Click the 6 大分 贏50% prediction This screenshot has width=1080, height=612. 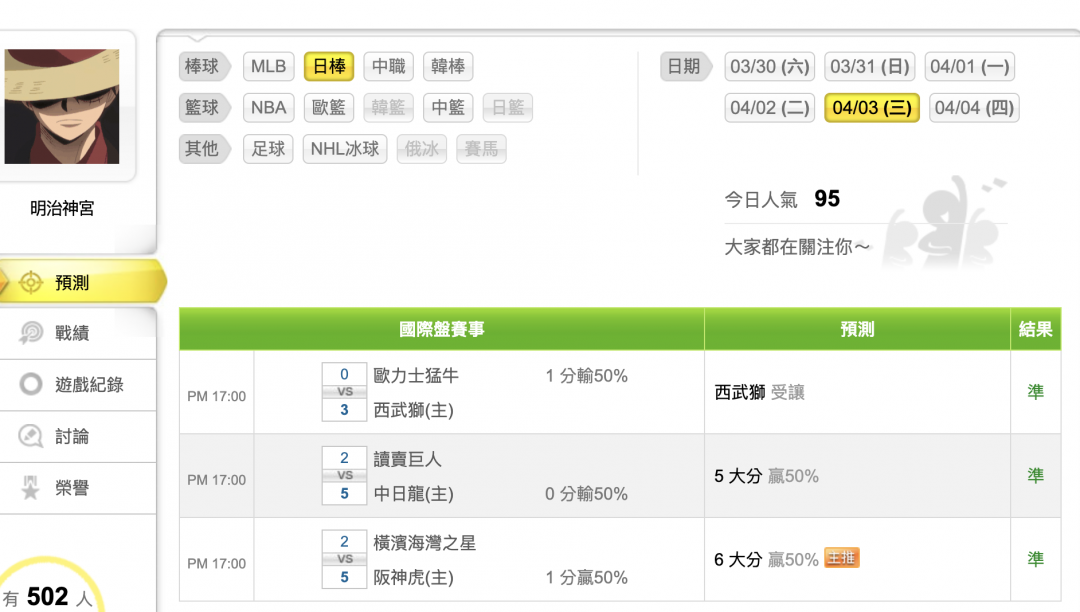pos(767,560)
